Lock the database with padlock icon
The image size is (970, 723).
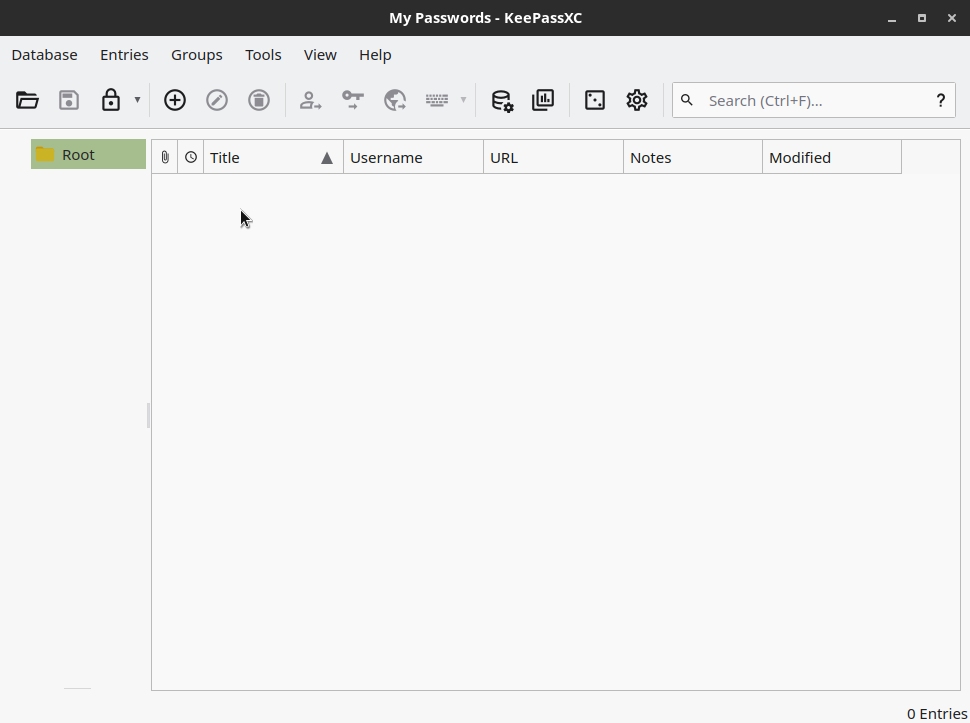click(x=111, y=100)
